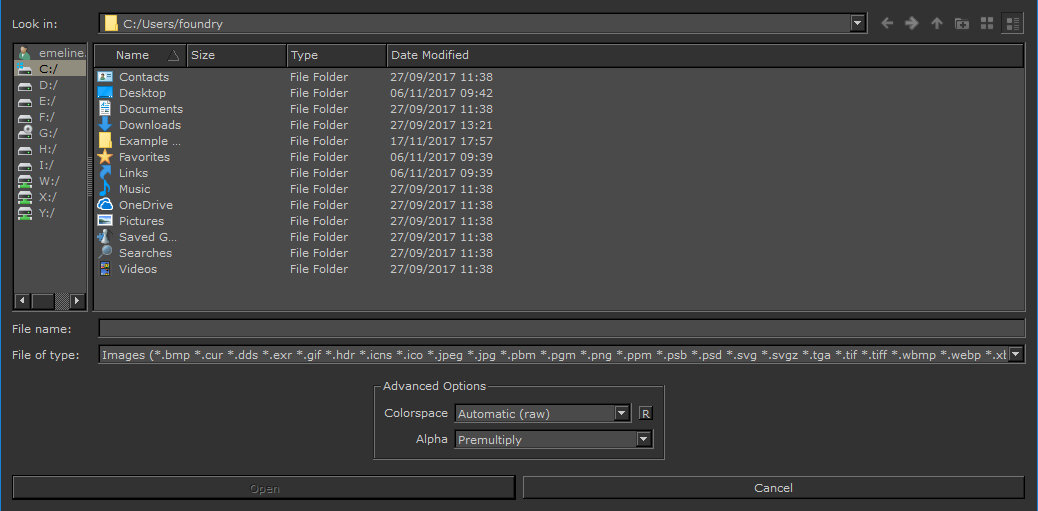
Task: Select the OneDrive cloud folder
Action: [x=145, y=205]
